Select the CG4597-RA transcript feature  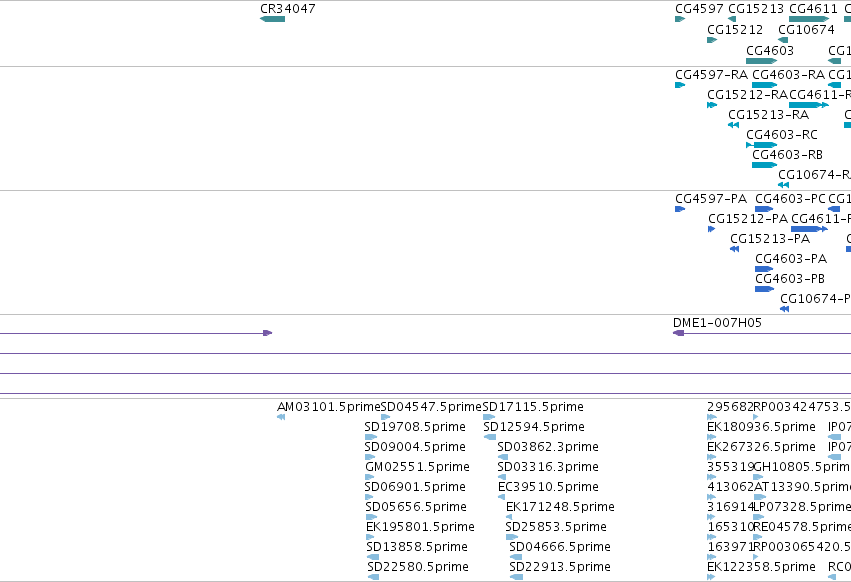coord(680,85)
